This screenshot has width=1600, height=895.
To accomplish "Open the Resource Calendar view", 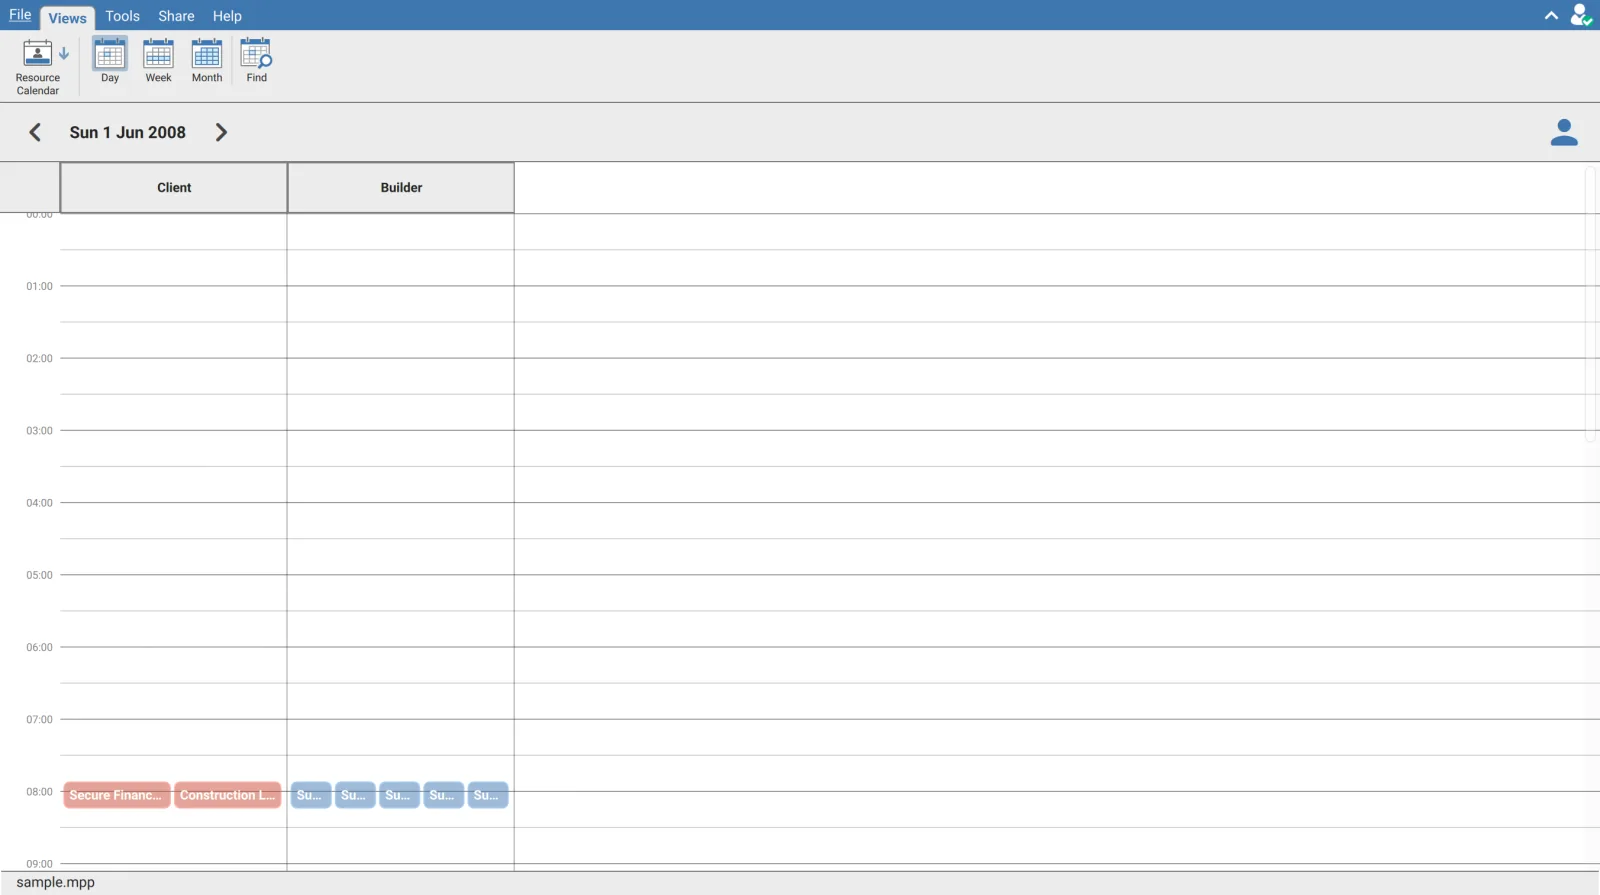I will (37, 66).
